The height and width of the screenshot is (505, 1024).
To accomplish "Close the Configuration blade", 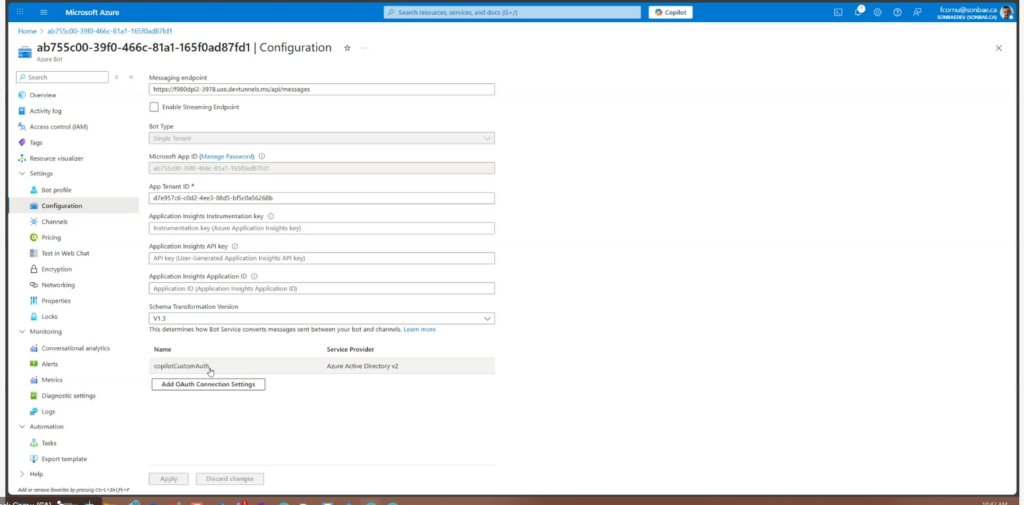I will click(998, 48).
